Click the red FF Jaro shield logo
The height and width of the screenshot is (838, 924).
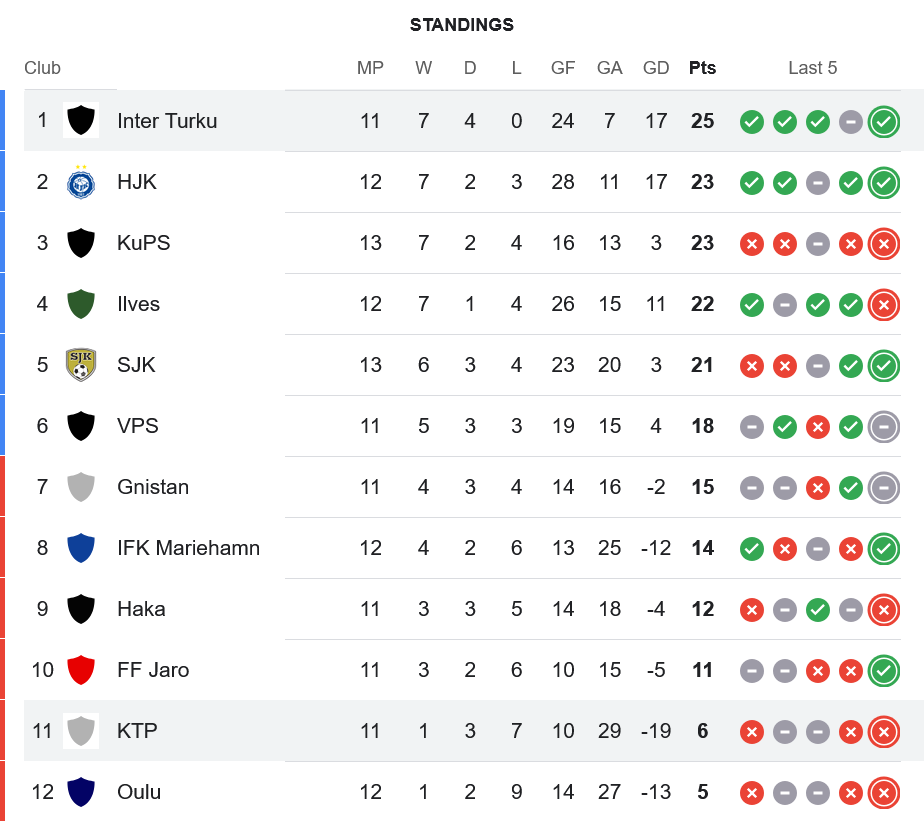(81, 670)
